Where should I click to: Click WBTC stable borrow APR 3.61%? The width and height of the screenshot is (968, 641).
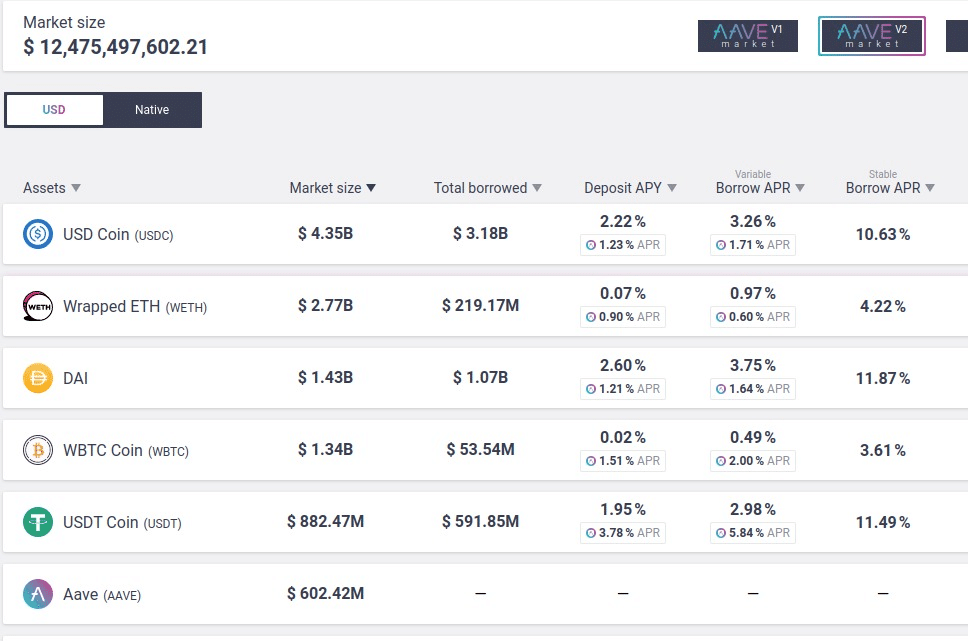(x=883, y=450)
